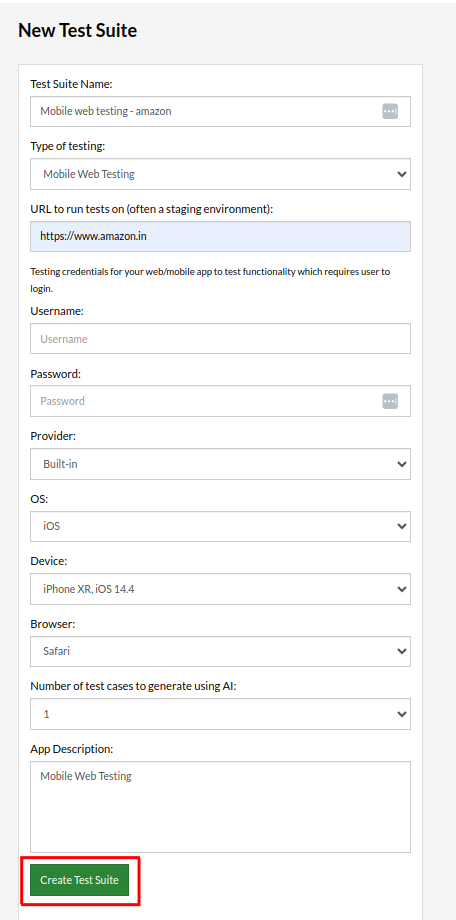Open the Type of testing dropdown
456x920 pixels.
(220, 174)
